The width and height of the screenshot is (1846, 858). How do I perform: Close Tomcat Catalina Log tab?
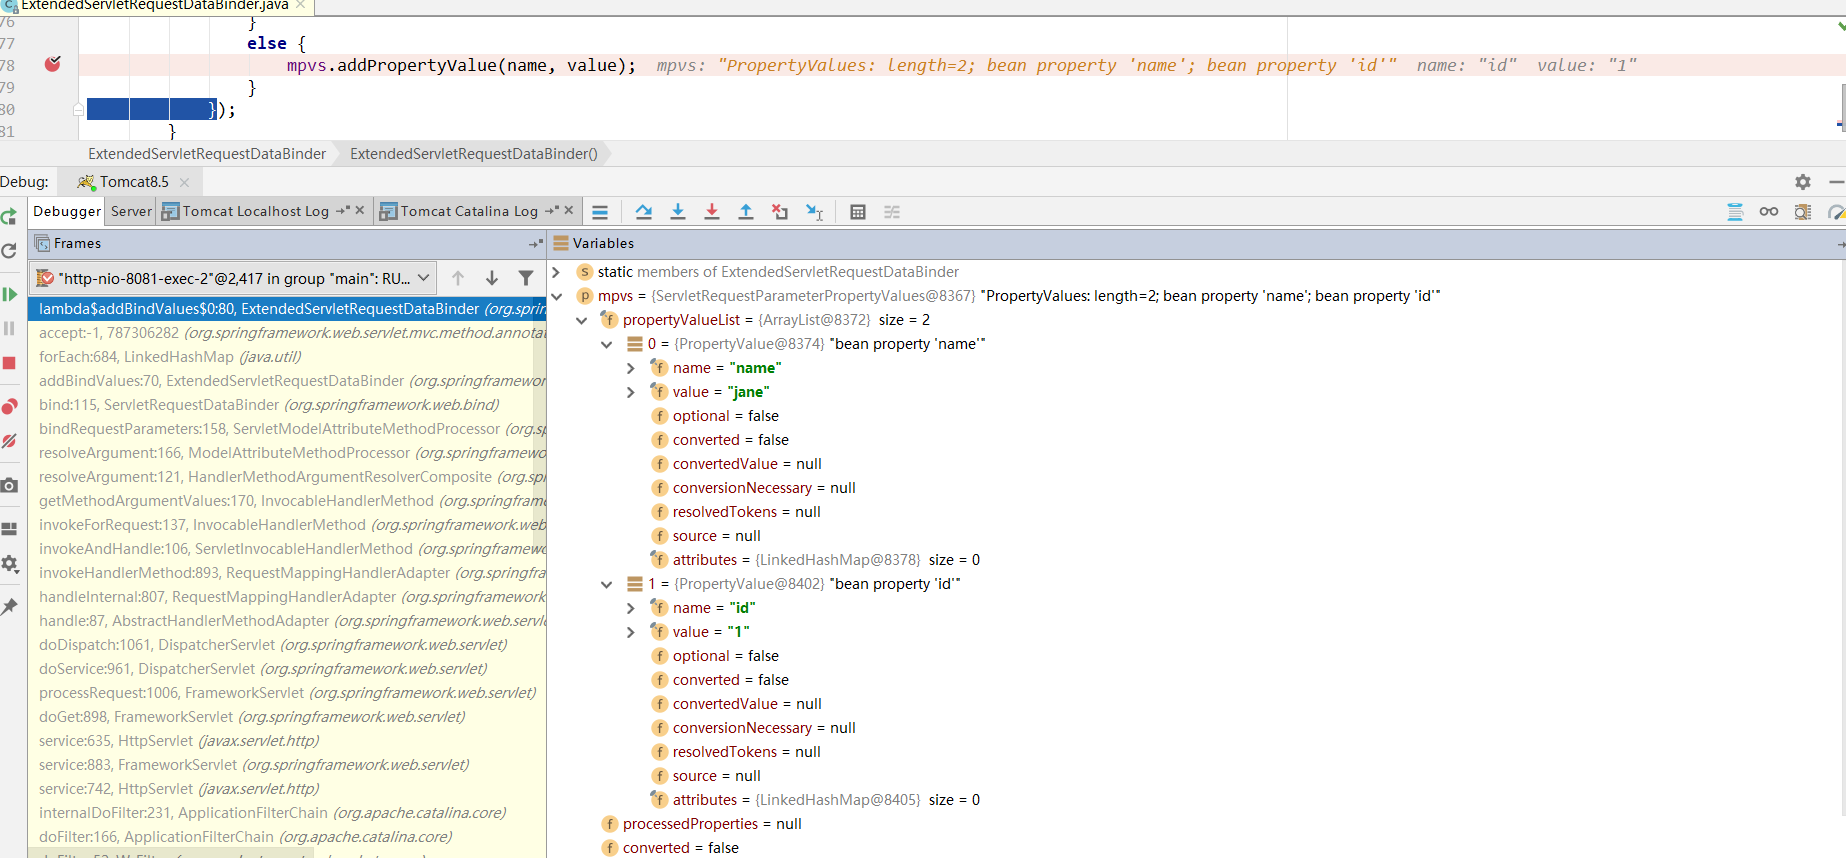(x=569, y=210)
